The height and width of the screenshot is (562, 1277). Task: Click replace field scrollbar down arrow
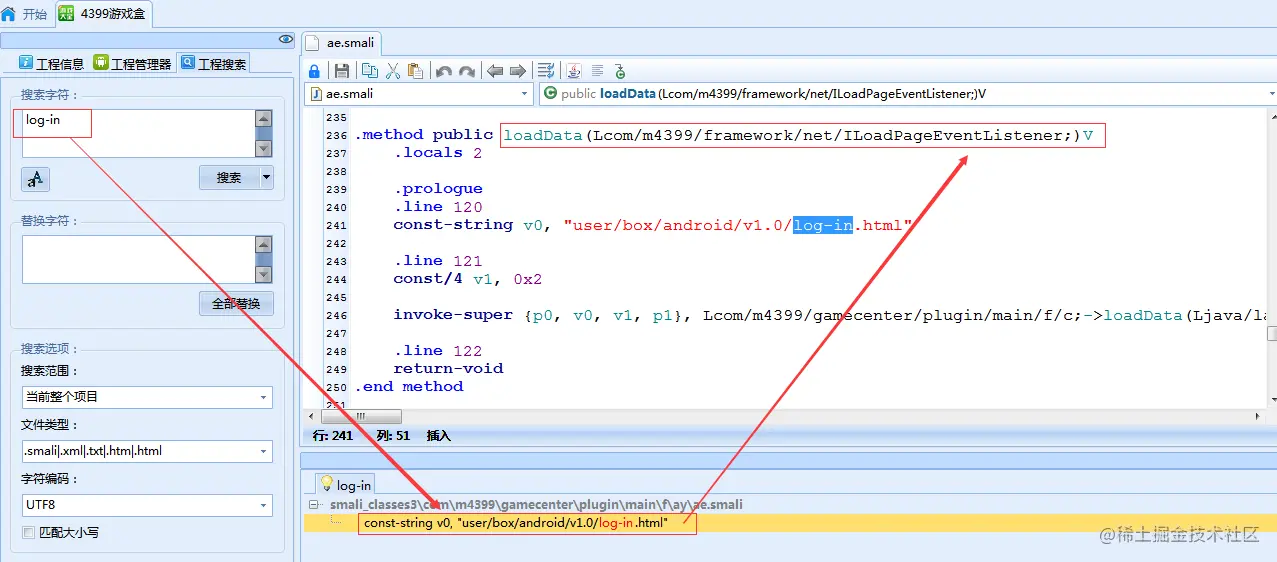[264, 275]
